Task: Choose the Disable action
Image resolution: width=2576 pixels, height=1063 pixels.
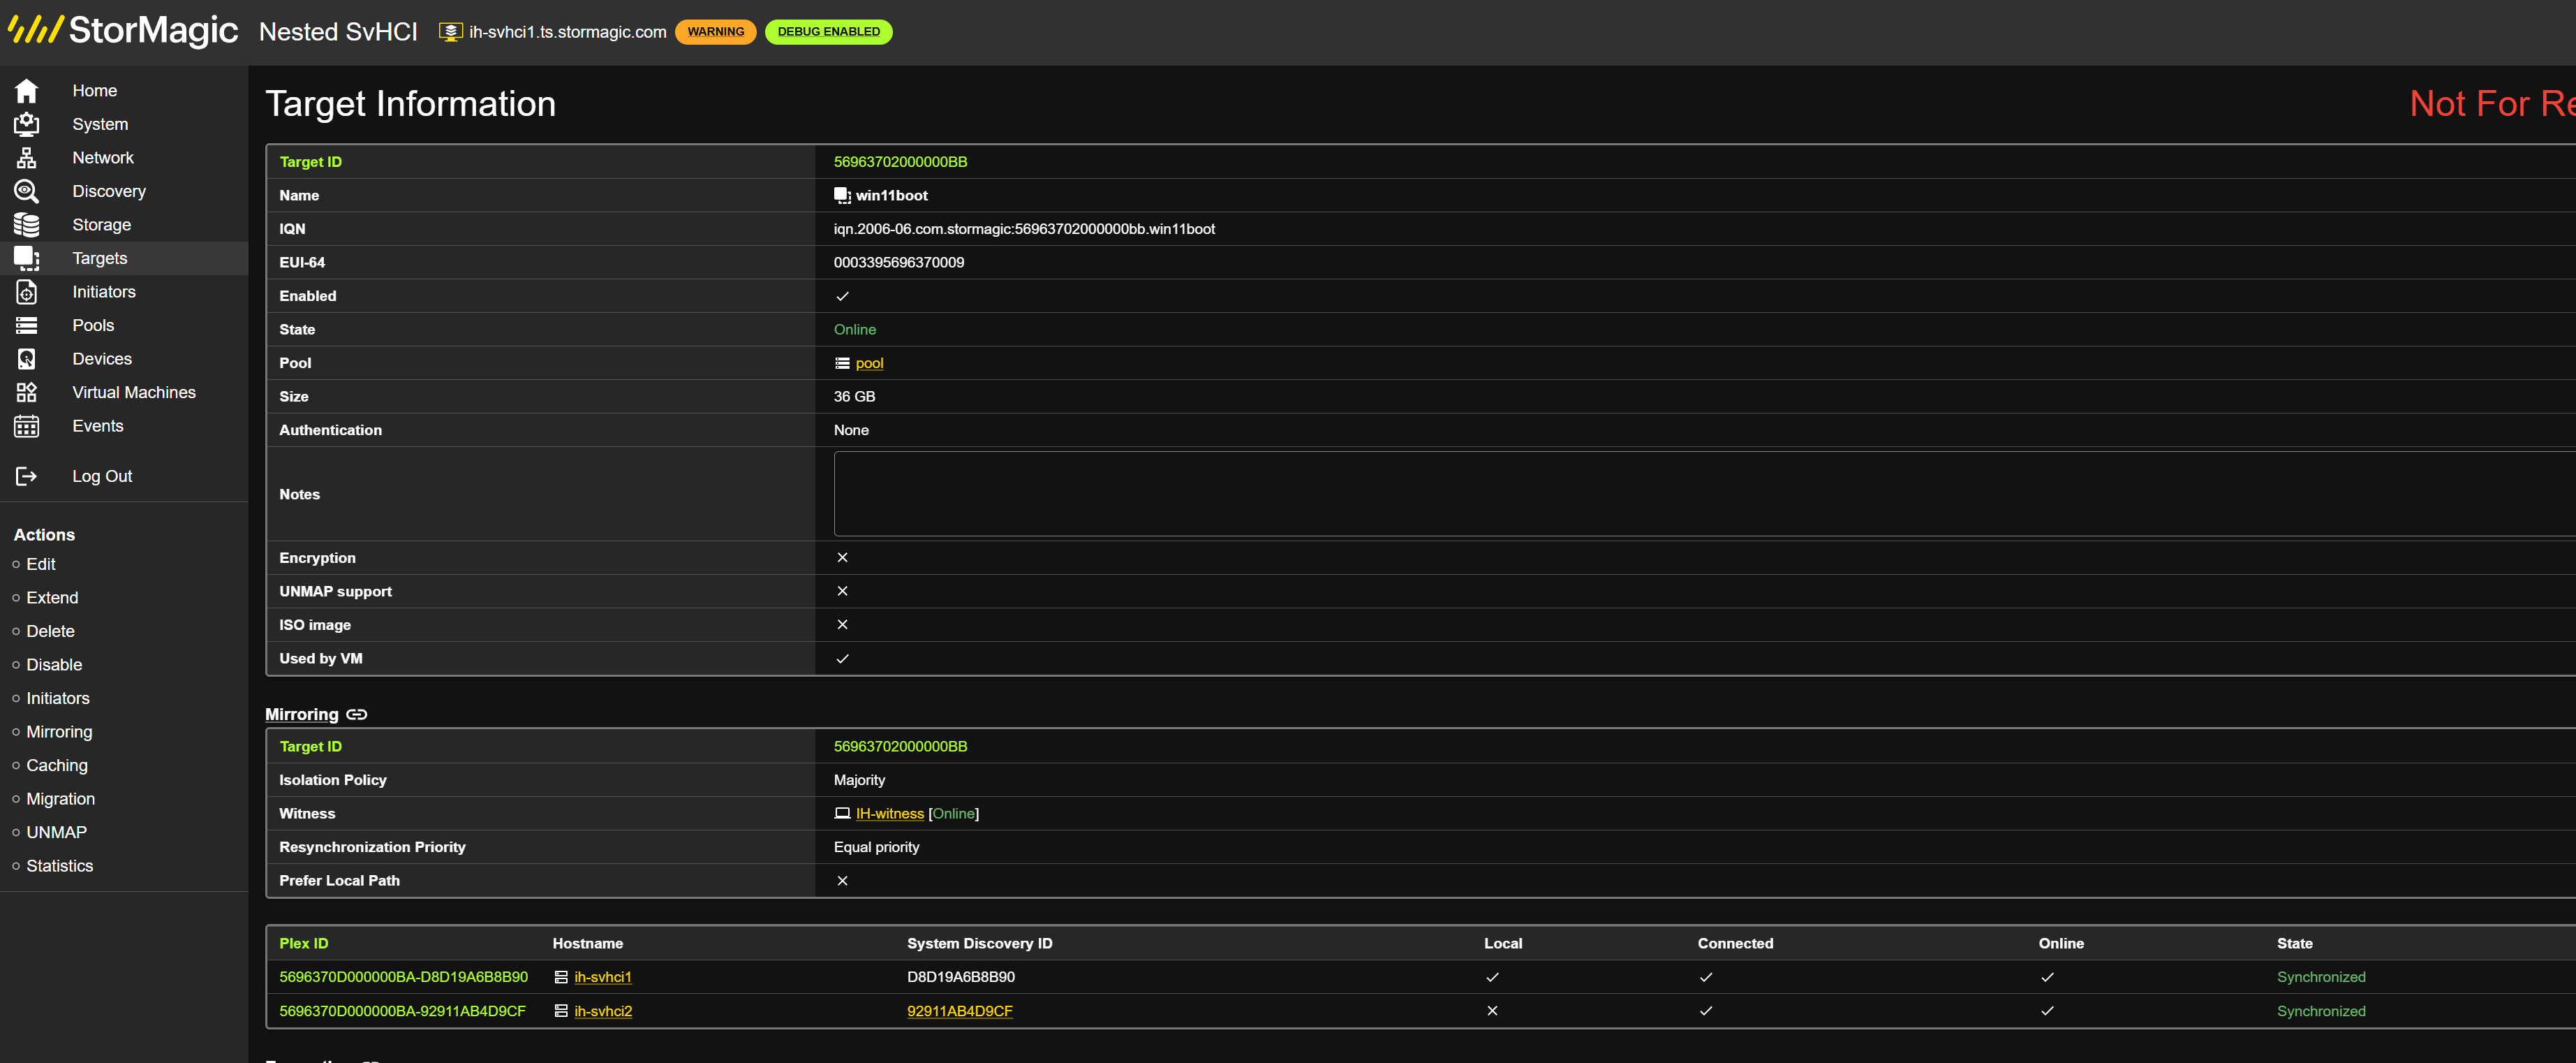Action: pyautogui.click(x=54, y=665)
